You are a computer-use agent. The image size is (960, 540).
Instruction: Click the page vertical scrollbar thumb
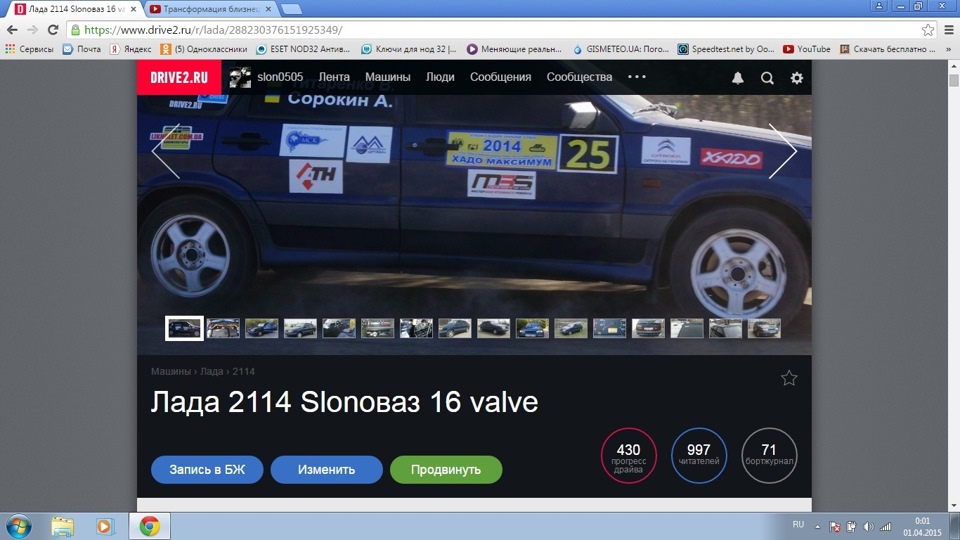tap(954, 80)
